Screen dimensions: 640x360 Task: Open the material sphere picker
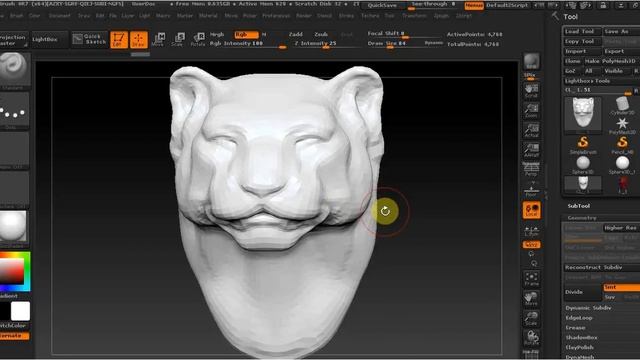(14, 228)
